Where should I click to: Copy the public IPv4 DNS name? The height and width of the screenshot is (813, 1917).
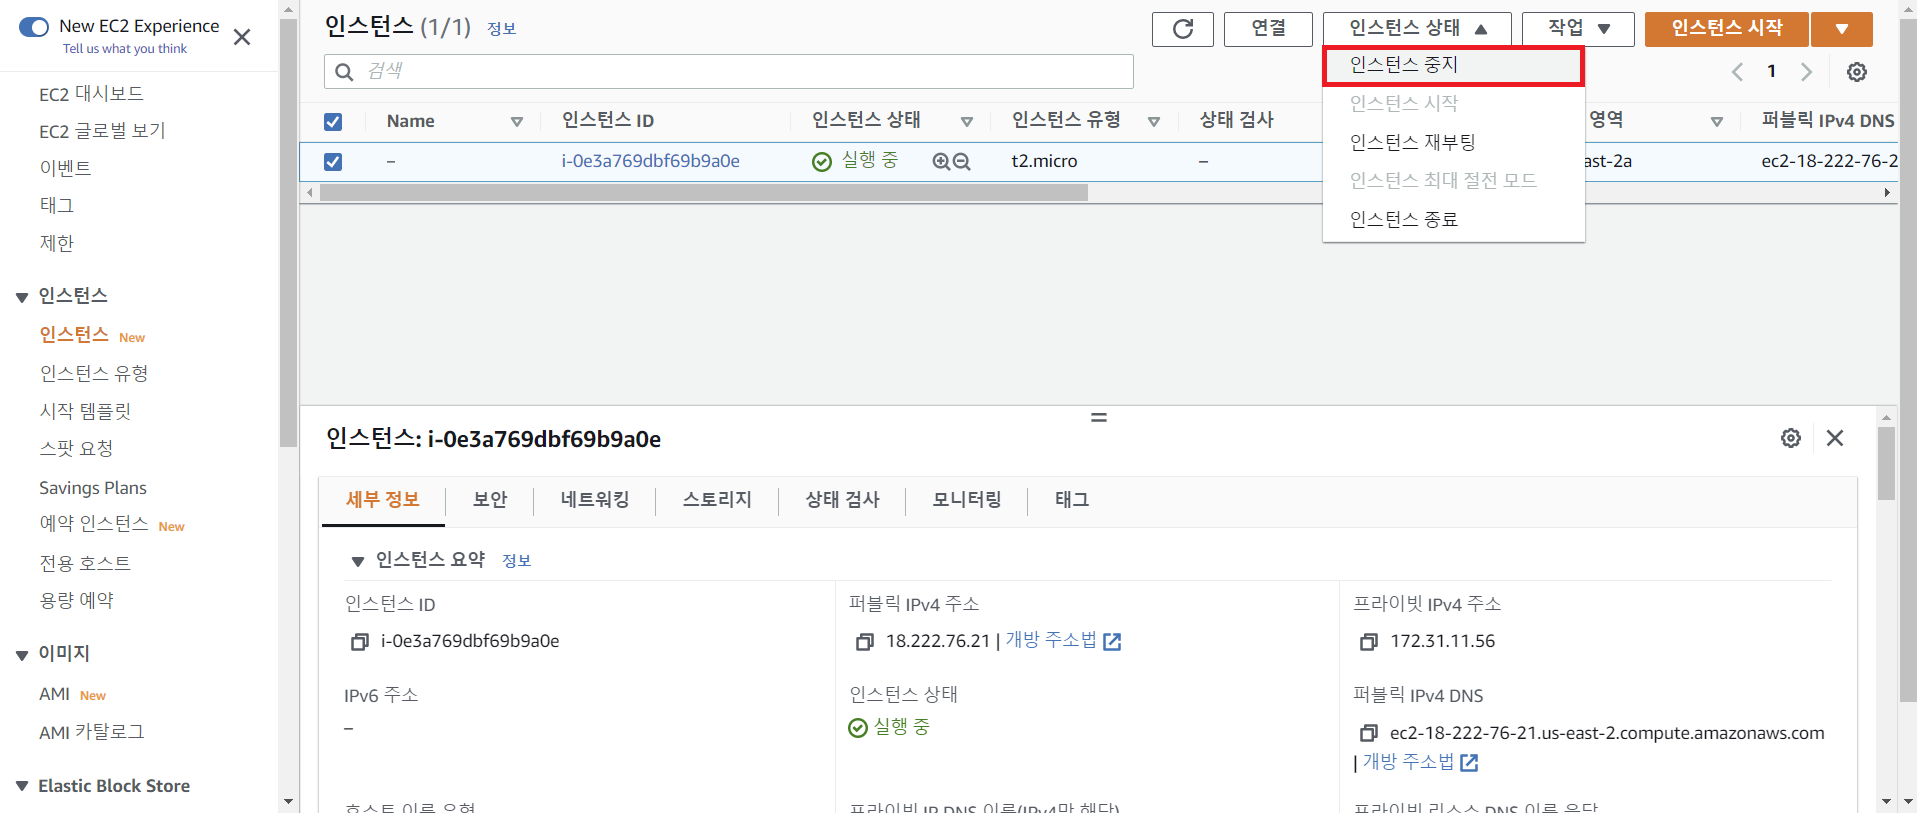click(x=1369, y=733)
